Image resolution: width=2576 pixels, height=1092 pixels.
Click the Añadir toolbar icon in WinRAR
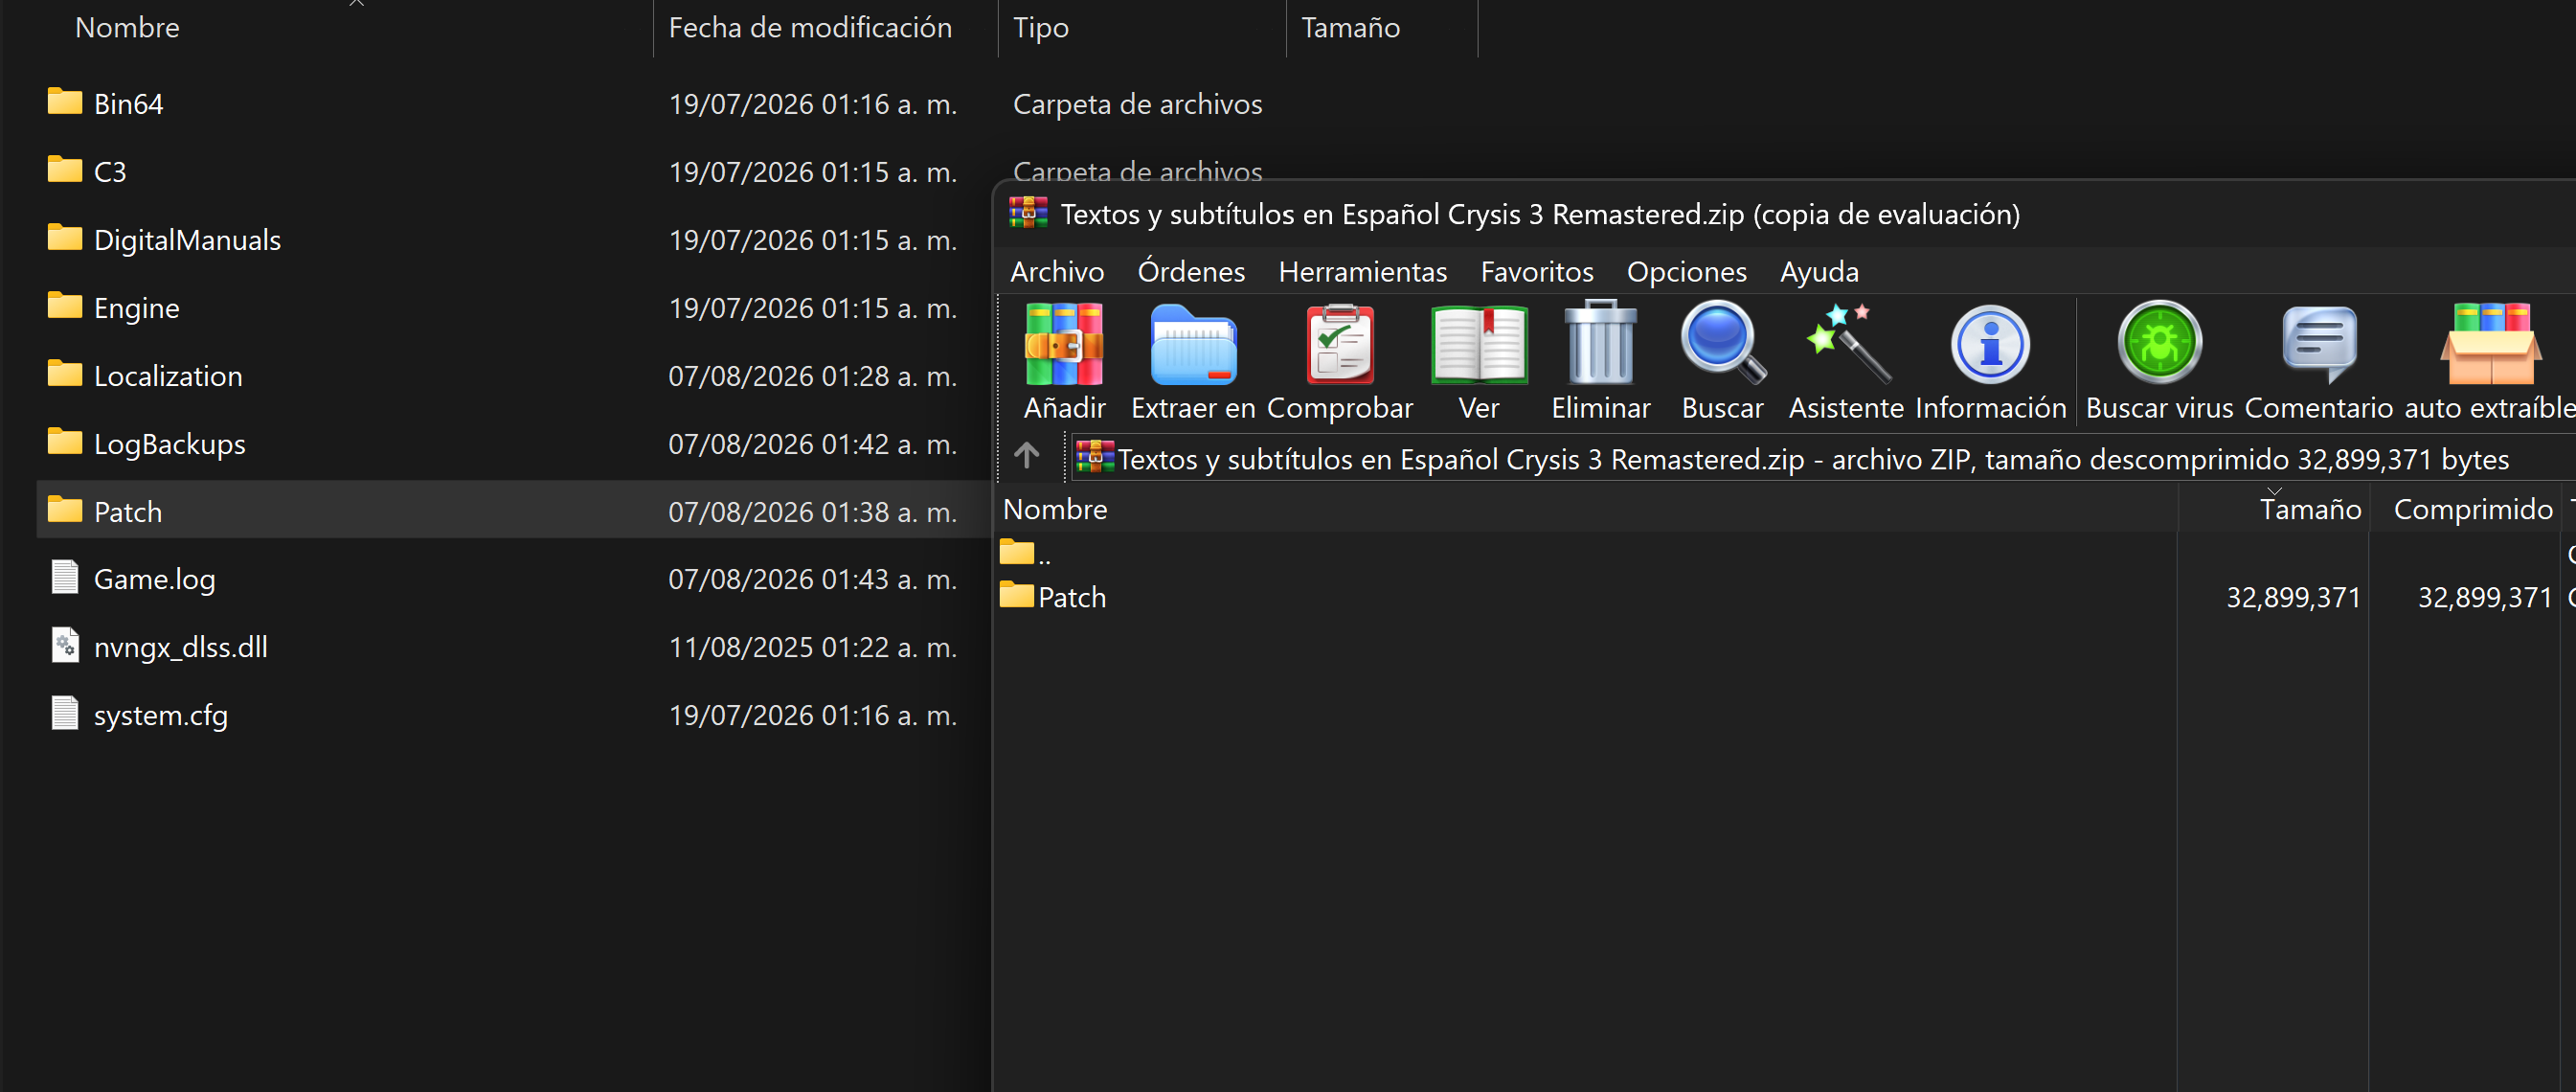1064,345
